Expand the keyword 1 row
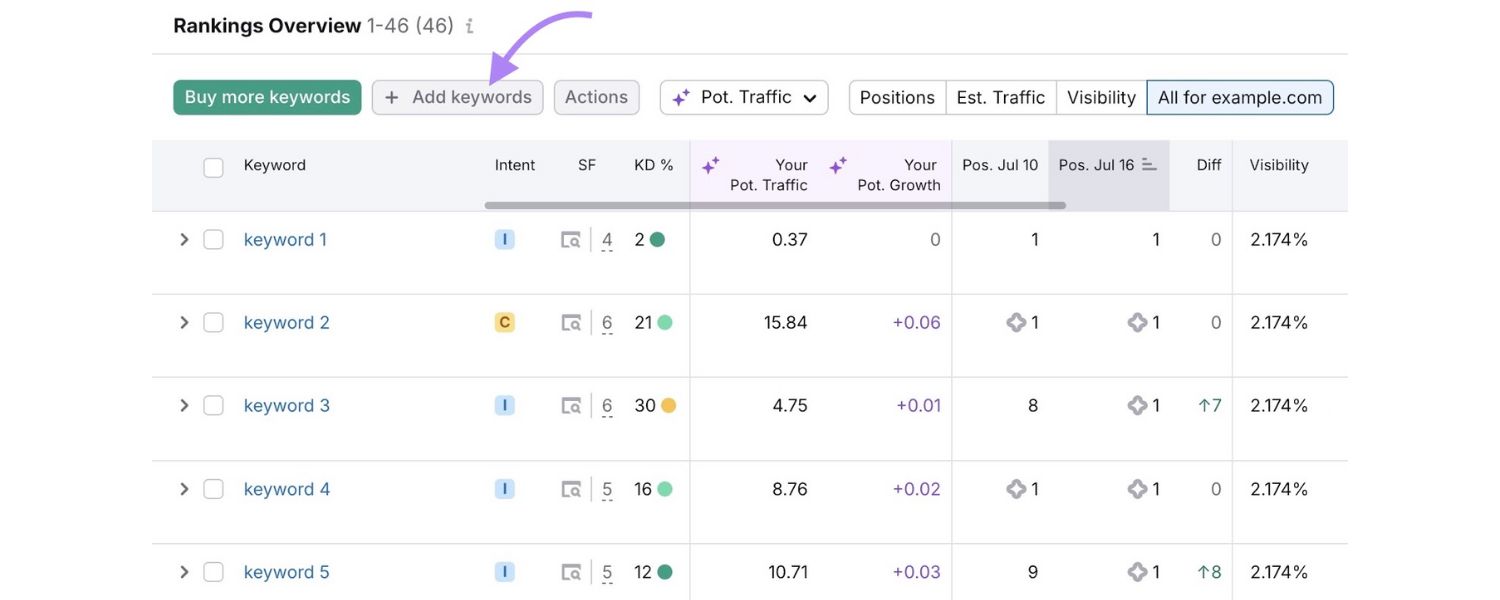This screenshot has width=1500, height=600. [184, 238]
